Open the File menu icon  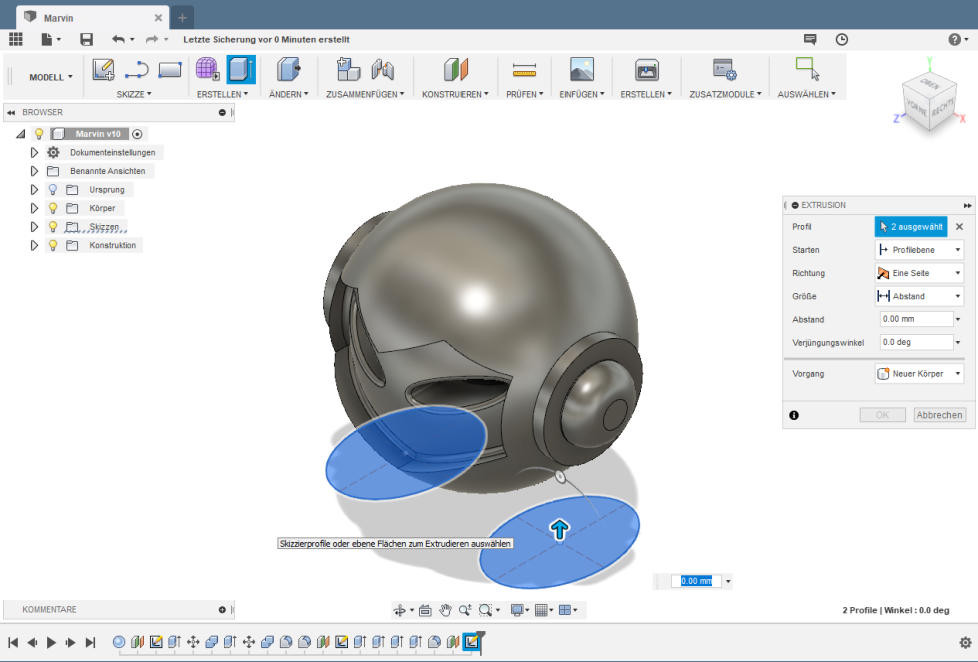click(x=47, y=39)
